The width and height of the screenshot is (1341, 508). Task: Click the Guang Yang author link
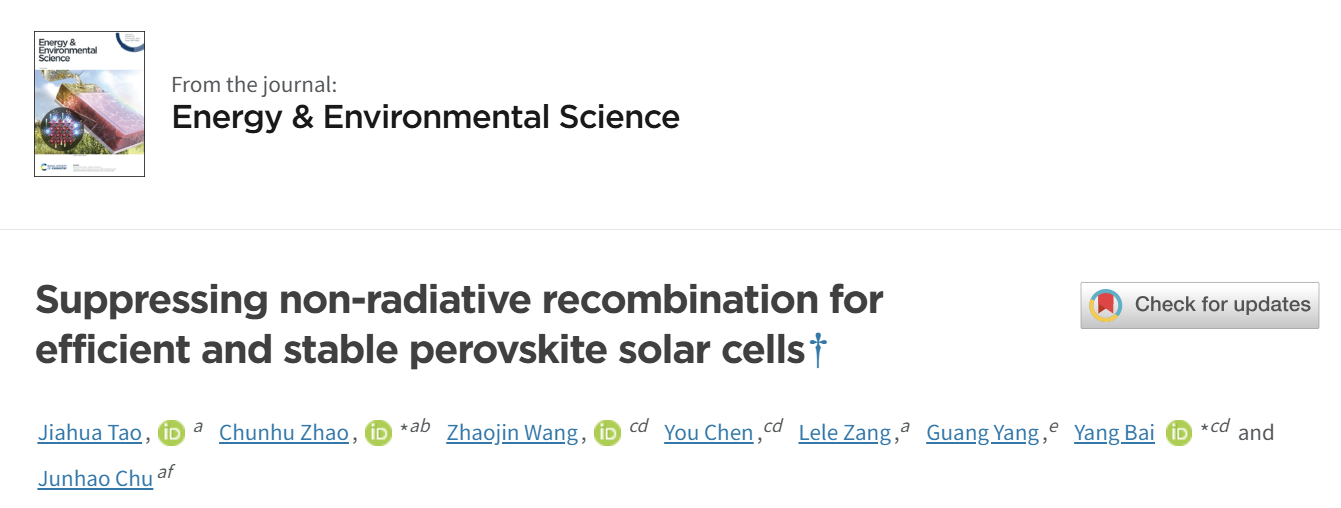click(x=983, y=433)
